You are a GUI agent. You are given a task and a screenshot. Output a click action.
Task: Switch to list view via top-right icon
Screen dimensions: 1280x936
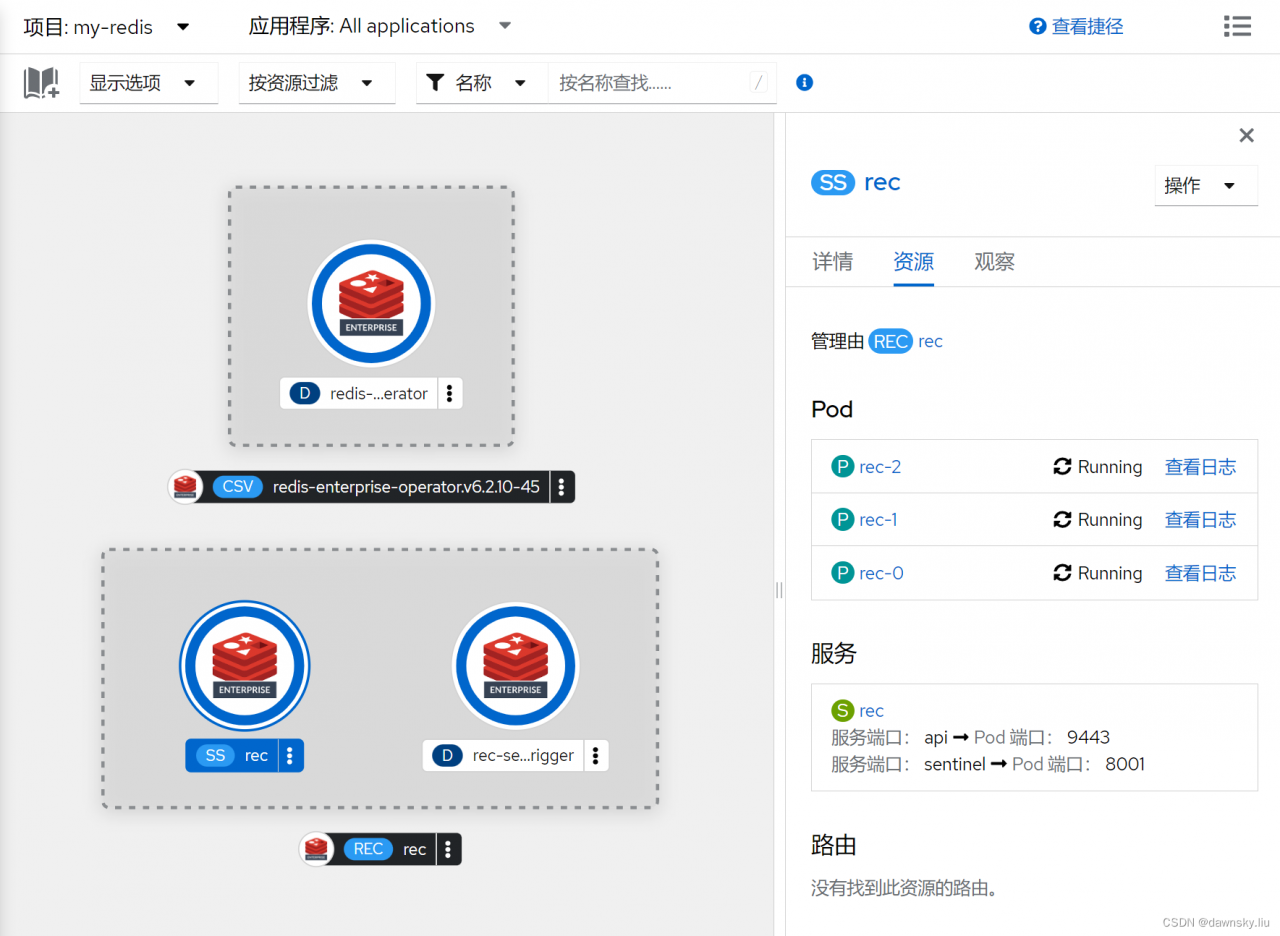click(1237, 26)
